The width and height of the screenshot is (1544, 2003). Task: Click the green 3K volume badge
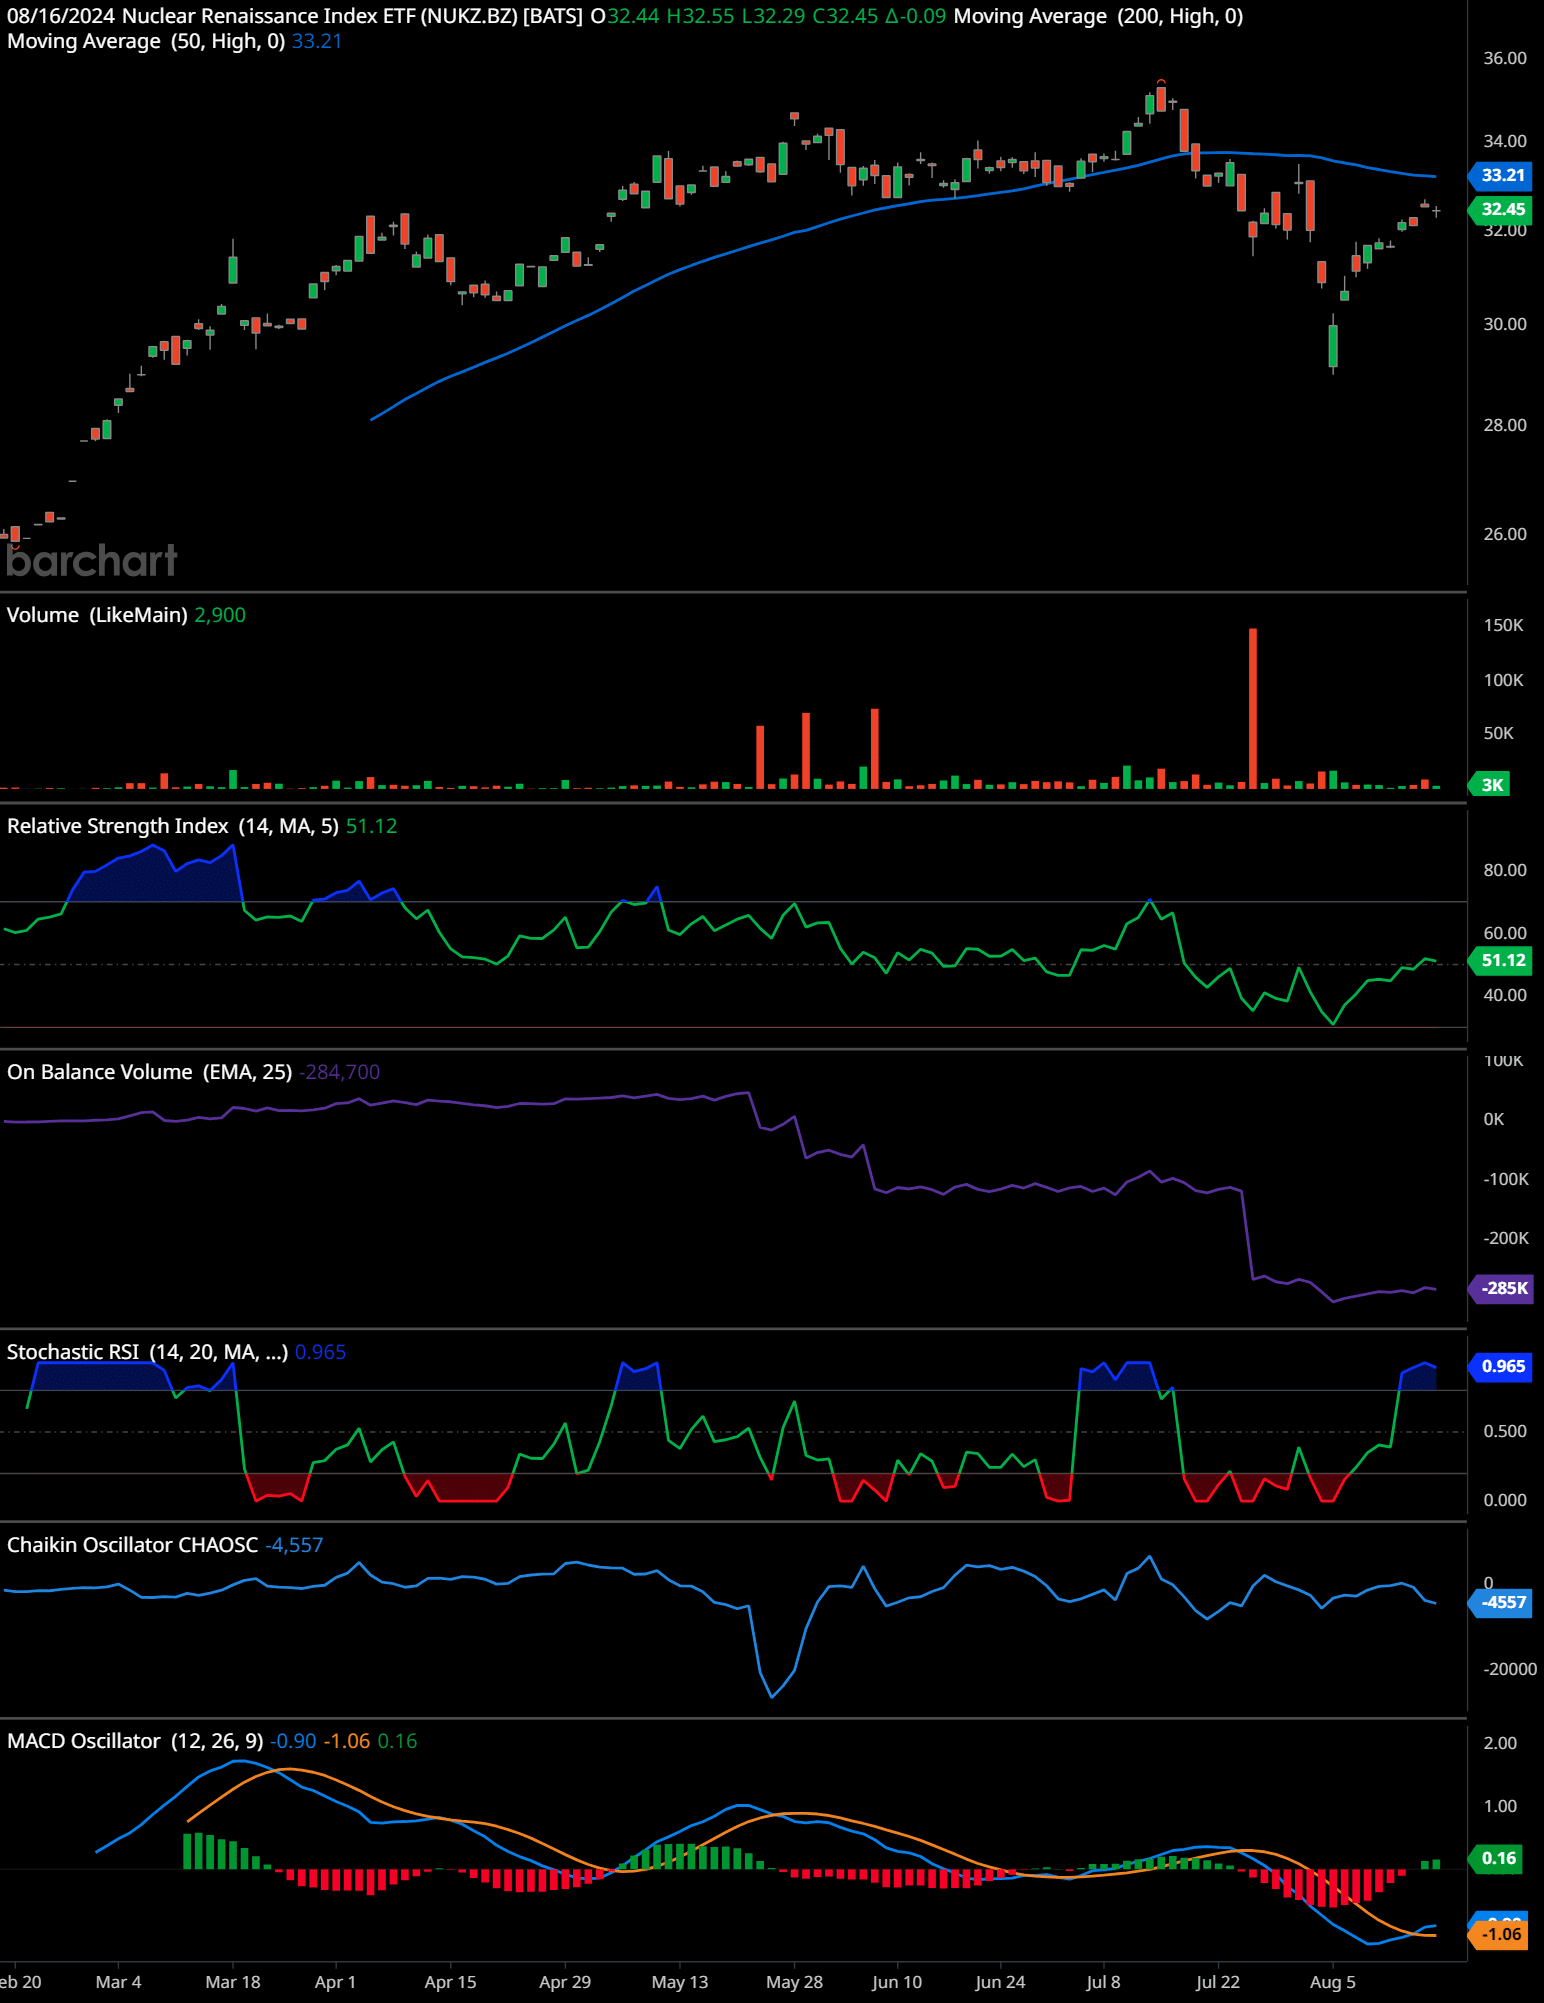tap(1490, 785)
